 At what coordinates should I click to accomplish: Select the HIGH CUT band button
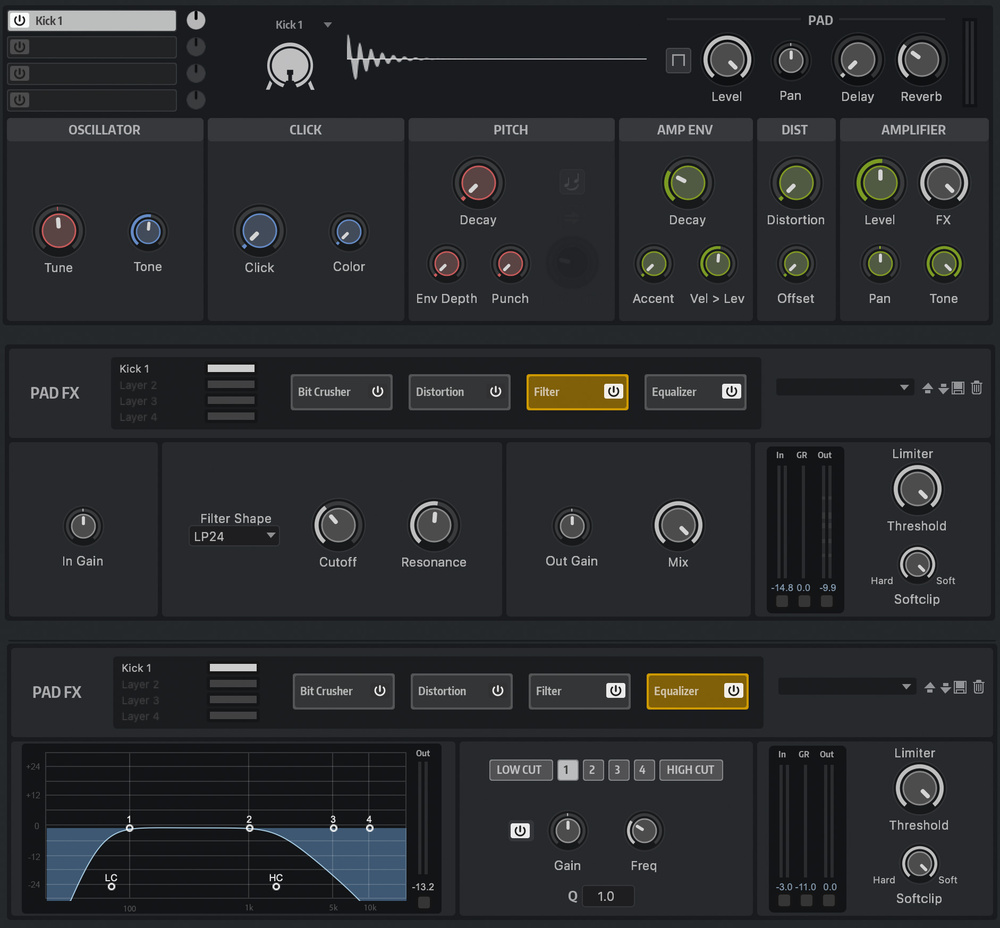tap(691, 770)
